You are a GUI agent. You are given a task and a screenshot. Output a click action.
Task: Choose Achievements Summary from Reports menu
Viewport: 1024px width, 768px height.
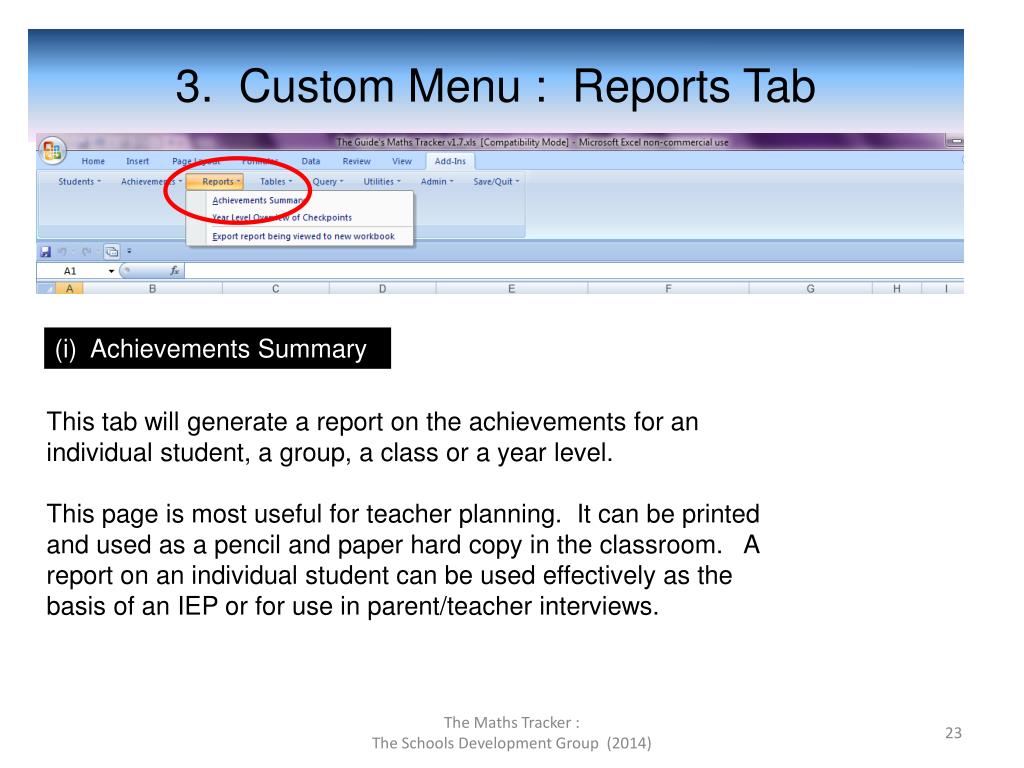coord(258,200)
